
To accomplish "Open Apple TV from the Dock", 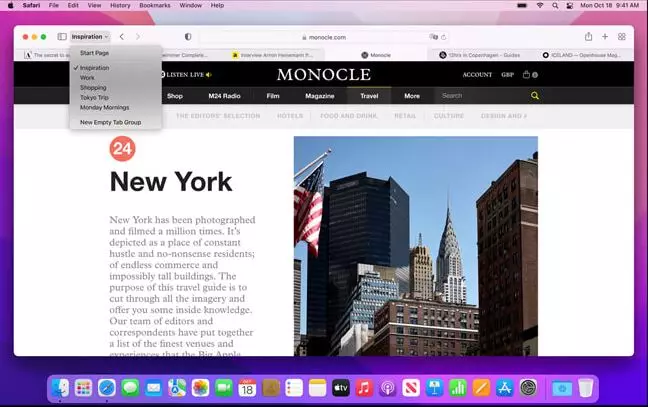I will coord(341,387).
